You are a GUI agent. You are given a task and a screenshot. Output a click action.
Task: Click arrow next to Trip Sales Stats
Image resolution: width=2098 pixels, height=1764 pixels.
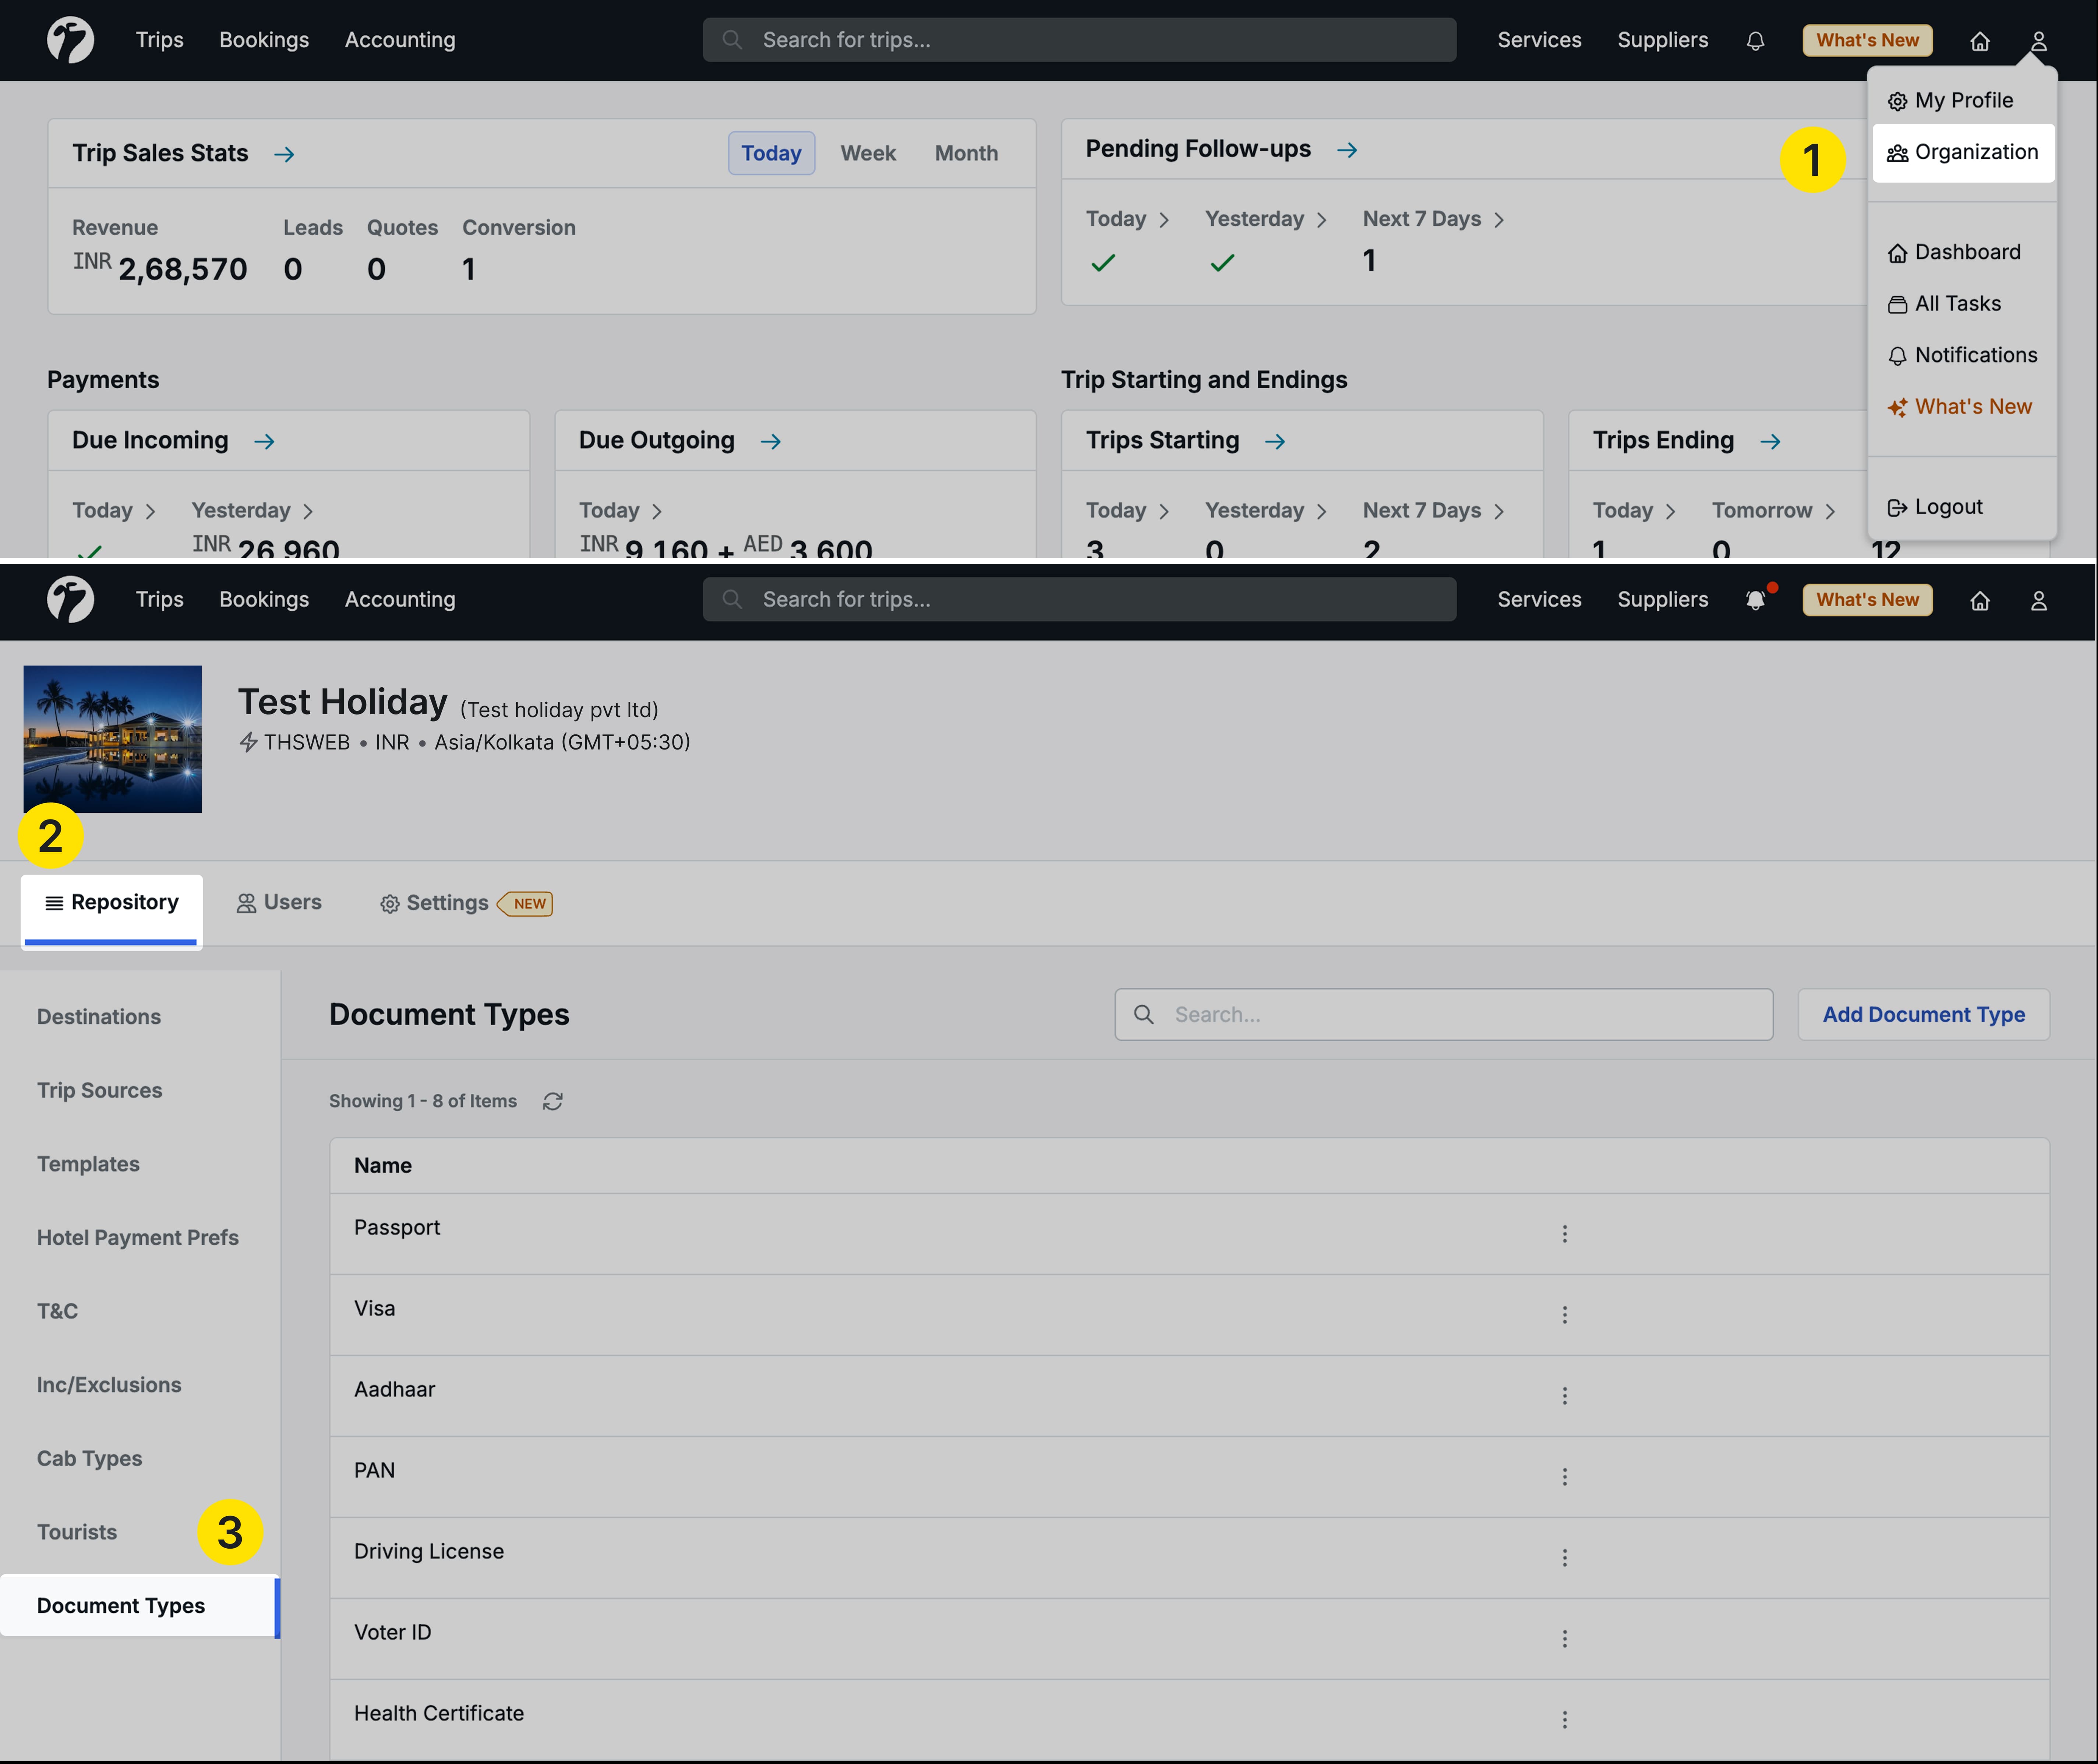284,154
